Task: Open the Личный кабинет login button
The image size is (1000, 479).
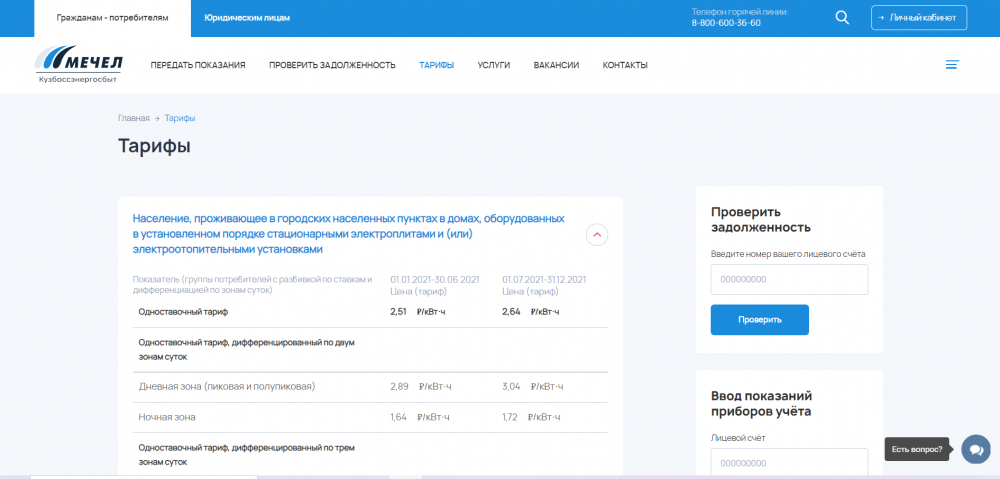Action: tap(919, 17)
